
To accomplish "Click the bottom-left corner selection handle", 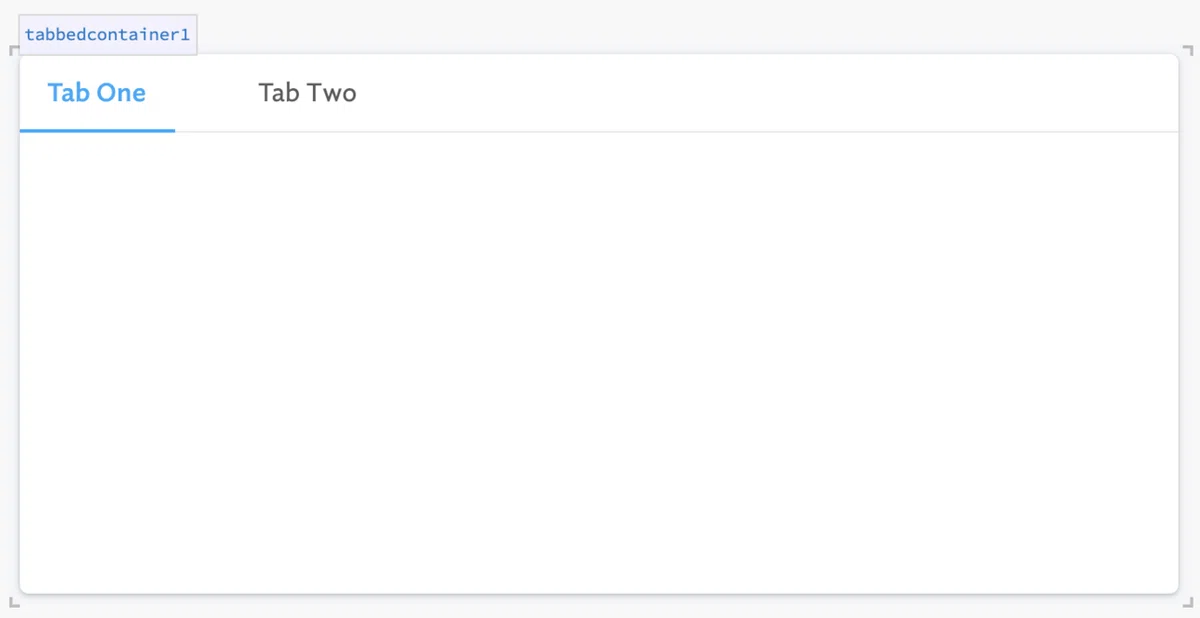I will tap(14, 600).
